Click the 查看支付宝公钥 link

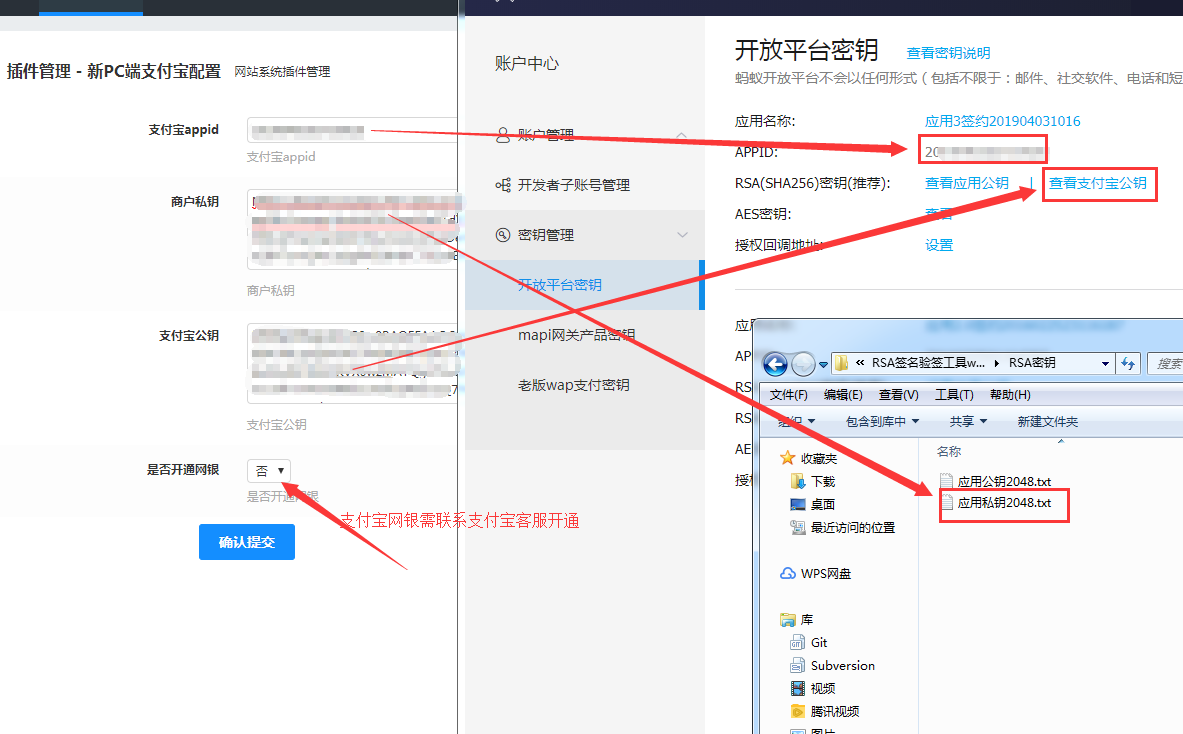[1098, 183]
